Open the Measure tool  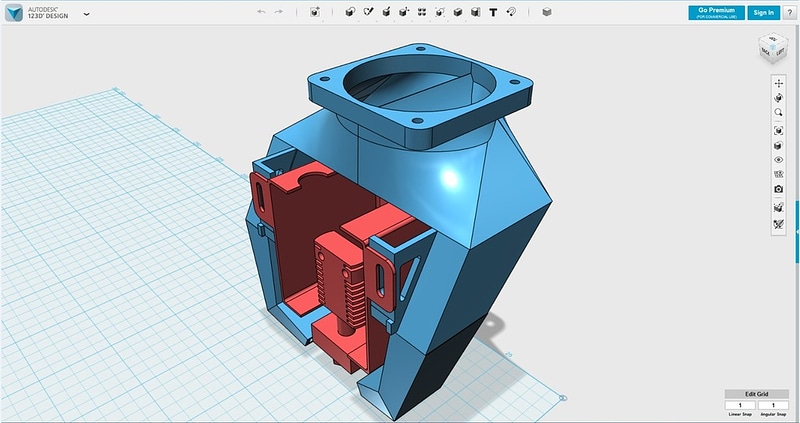pos(476,12)
